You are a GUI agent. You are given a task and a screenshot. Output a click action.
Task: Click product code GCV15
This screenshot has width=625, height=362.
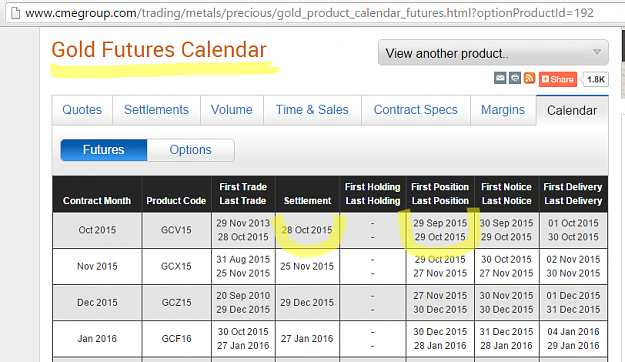(x=176, y=230)
